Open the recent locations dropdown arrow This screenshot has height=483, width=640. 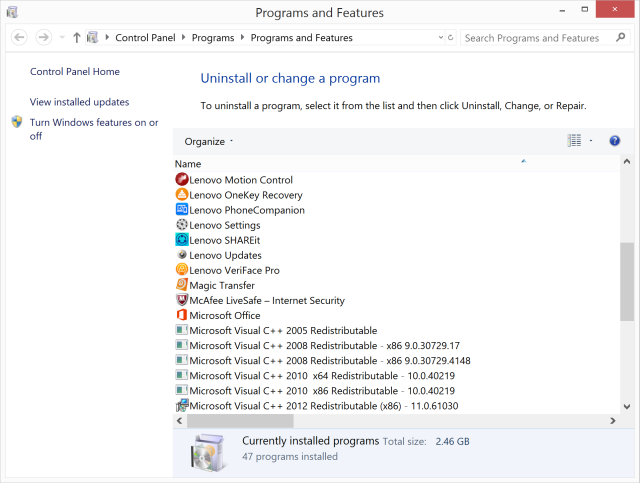click(62, 38)
